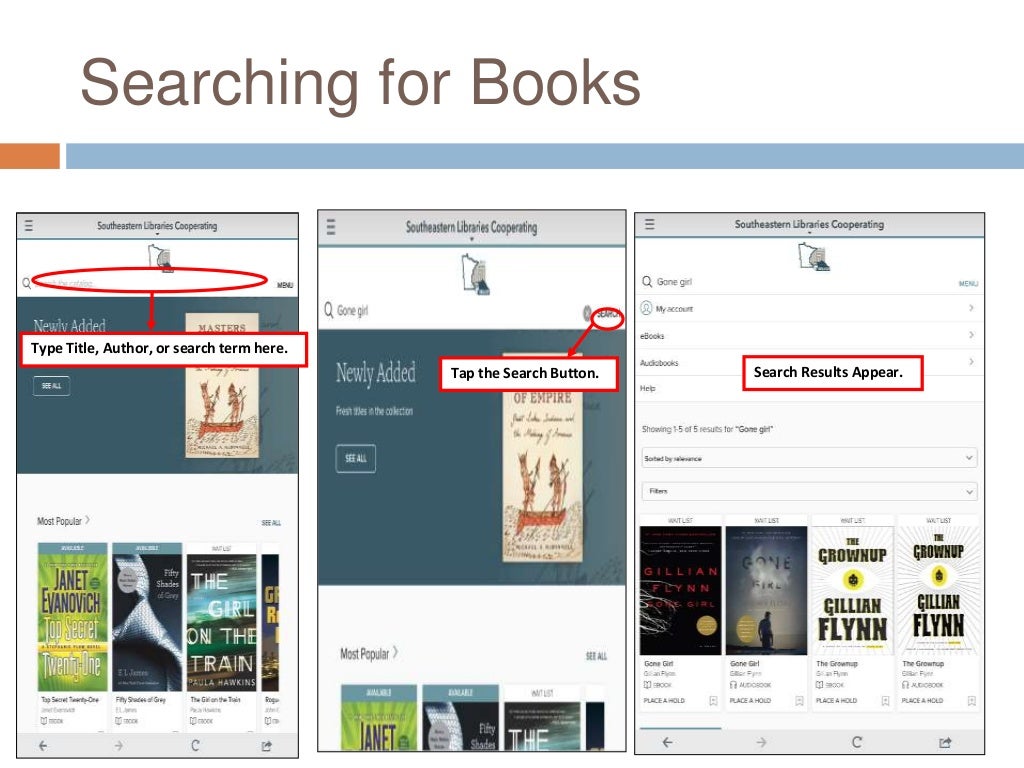This screenshot has height=768, width=1024.
Task: Tap the share icon in the left phone screen
Action: [x=266, y=746]
